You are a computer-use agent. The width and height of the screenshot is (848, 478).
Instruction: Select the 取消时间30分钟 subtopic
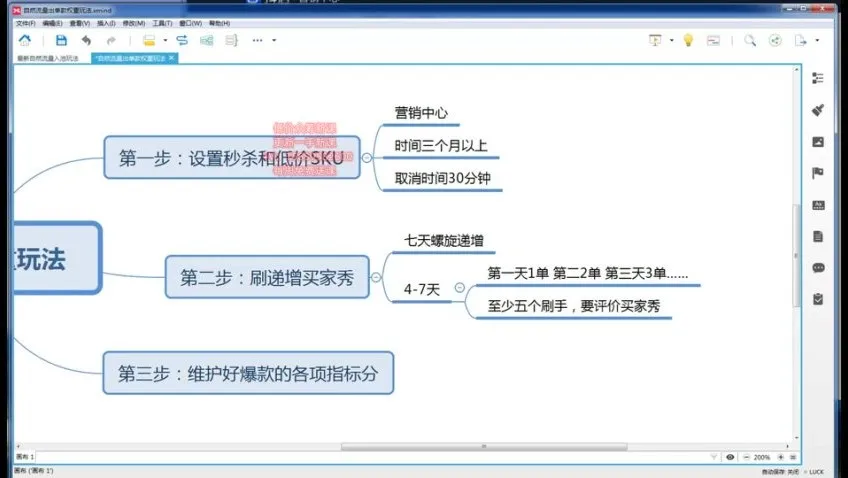442,178
